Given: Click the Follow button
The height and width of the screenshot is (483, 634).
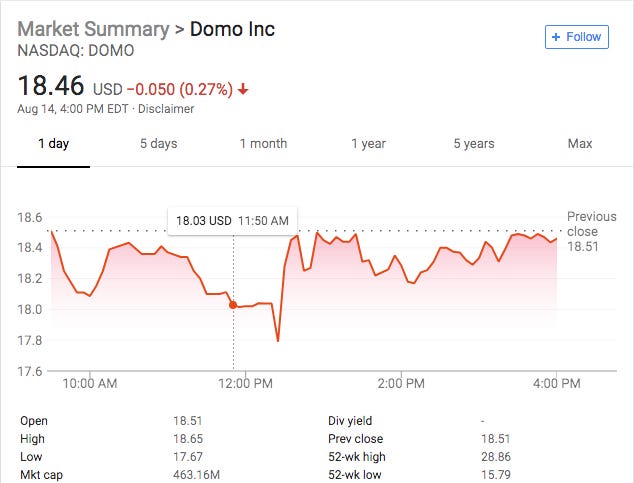Looking at the screenshot, I should [576, 37].
